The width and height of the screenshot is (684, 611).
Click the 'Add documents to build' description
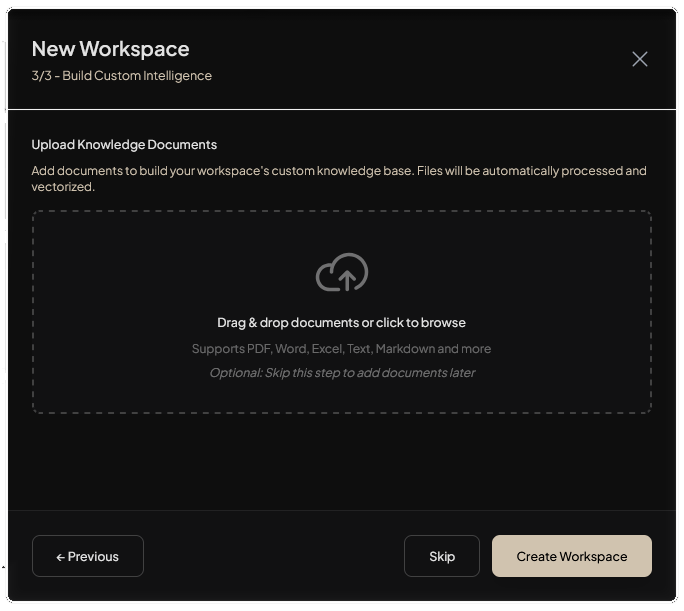(339, 178)
